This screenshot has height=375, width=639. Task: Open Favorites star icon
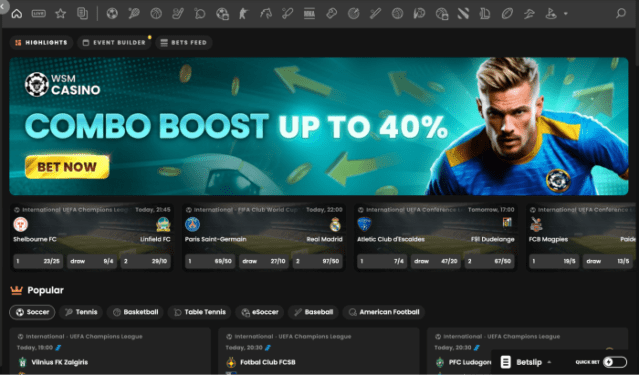(x=60, y=13)
